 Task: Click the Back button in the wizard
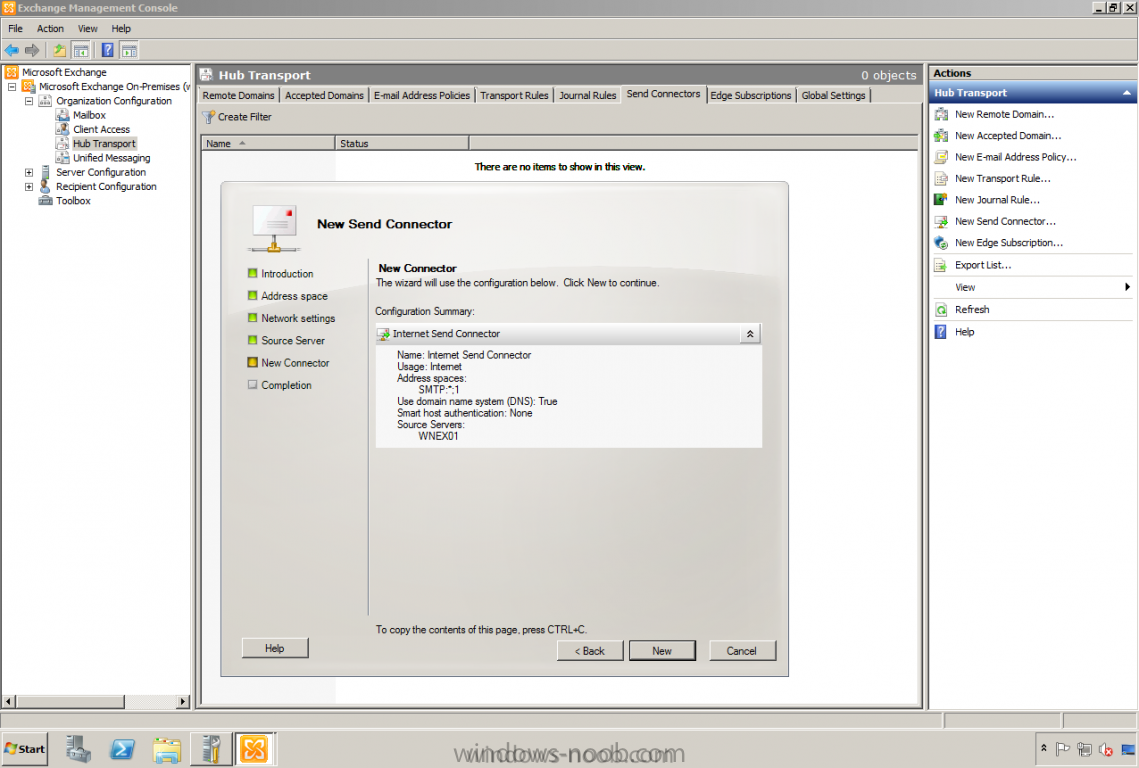coord(590,651)
